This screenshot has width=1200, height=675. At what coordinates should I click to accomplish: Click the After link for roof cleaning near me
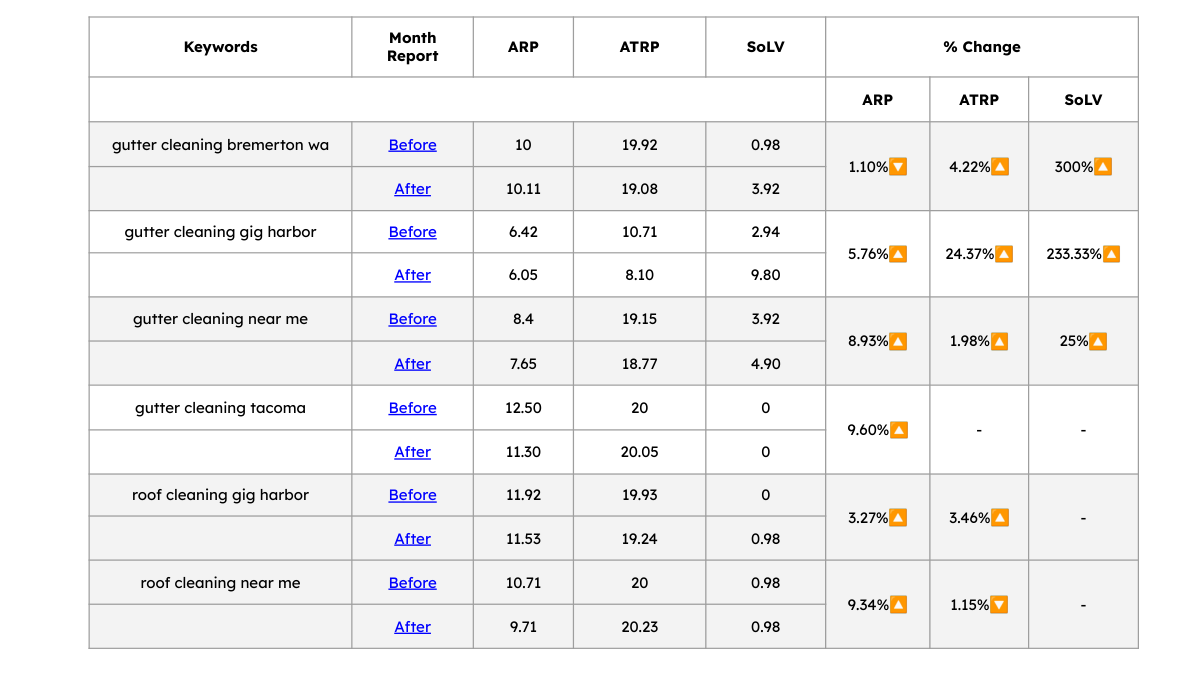point(412,627)
